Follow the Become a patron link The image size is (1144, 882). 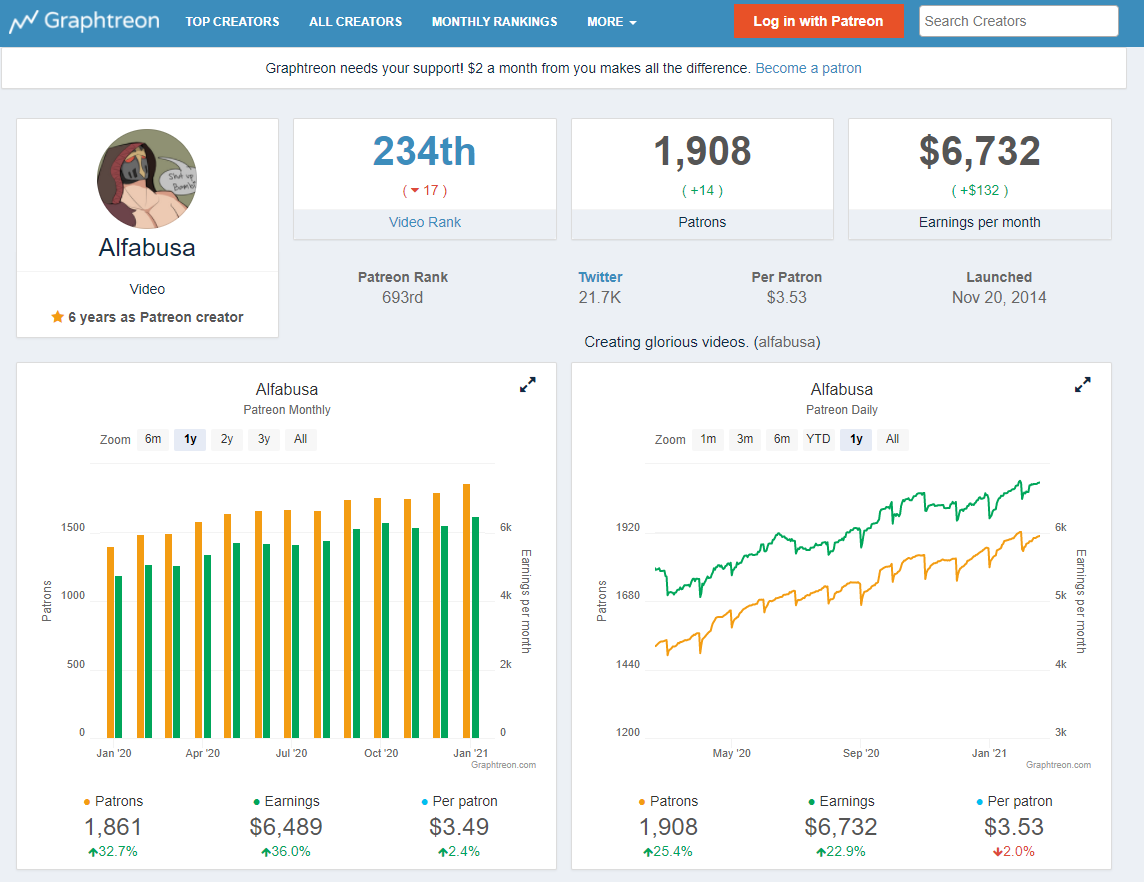808,68
